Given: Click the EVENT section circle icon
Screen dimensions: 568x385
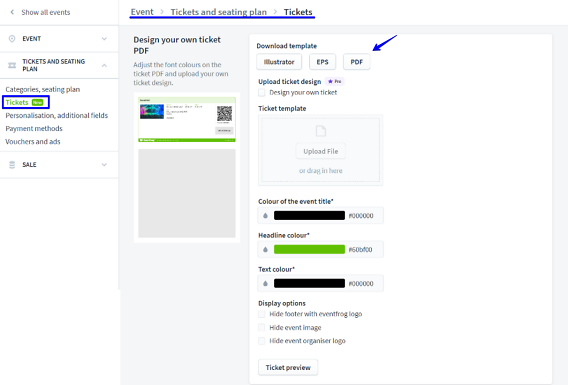Looking at the screenshot, I should [x=12, y=38].
